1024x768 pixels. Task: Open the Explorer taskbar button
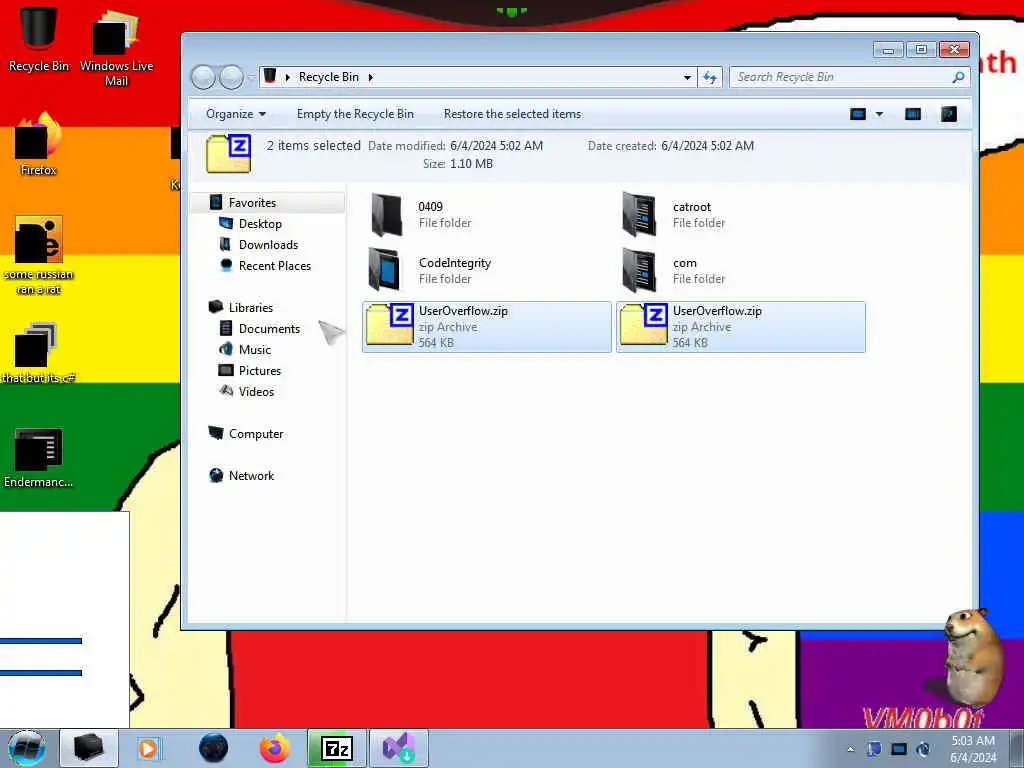89,748
